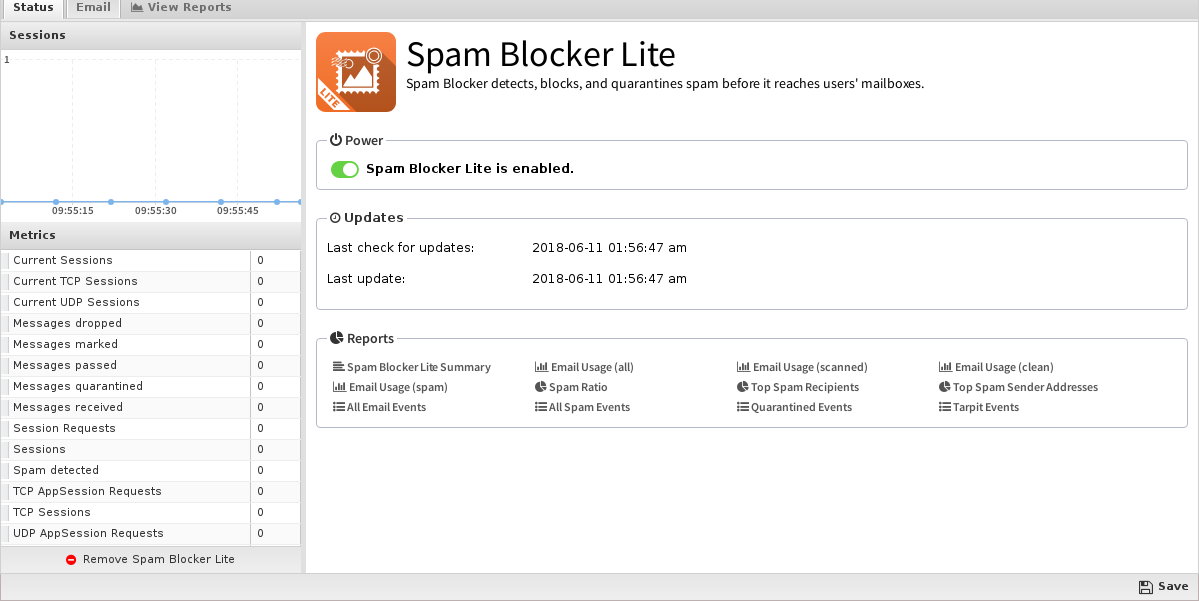Click bar chart icon for Email Usage (scanned)
1199x601 pixels.
[x=743, y=367]
